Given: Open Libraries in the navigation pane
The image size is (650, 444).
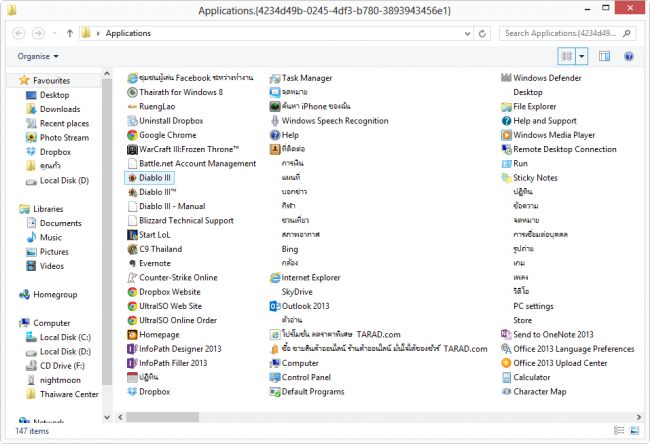Looking at the screenshot, I should pyautogui.click(x=48, y=209).
